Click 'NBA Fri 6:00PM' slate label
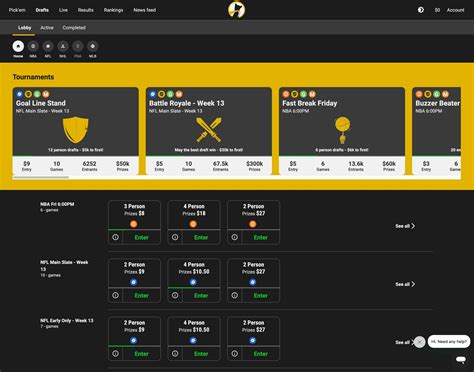Viewport: 474px width, 372px height. (57, 204)
